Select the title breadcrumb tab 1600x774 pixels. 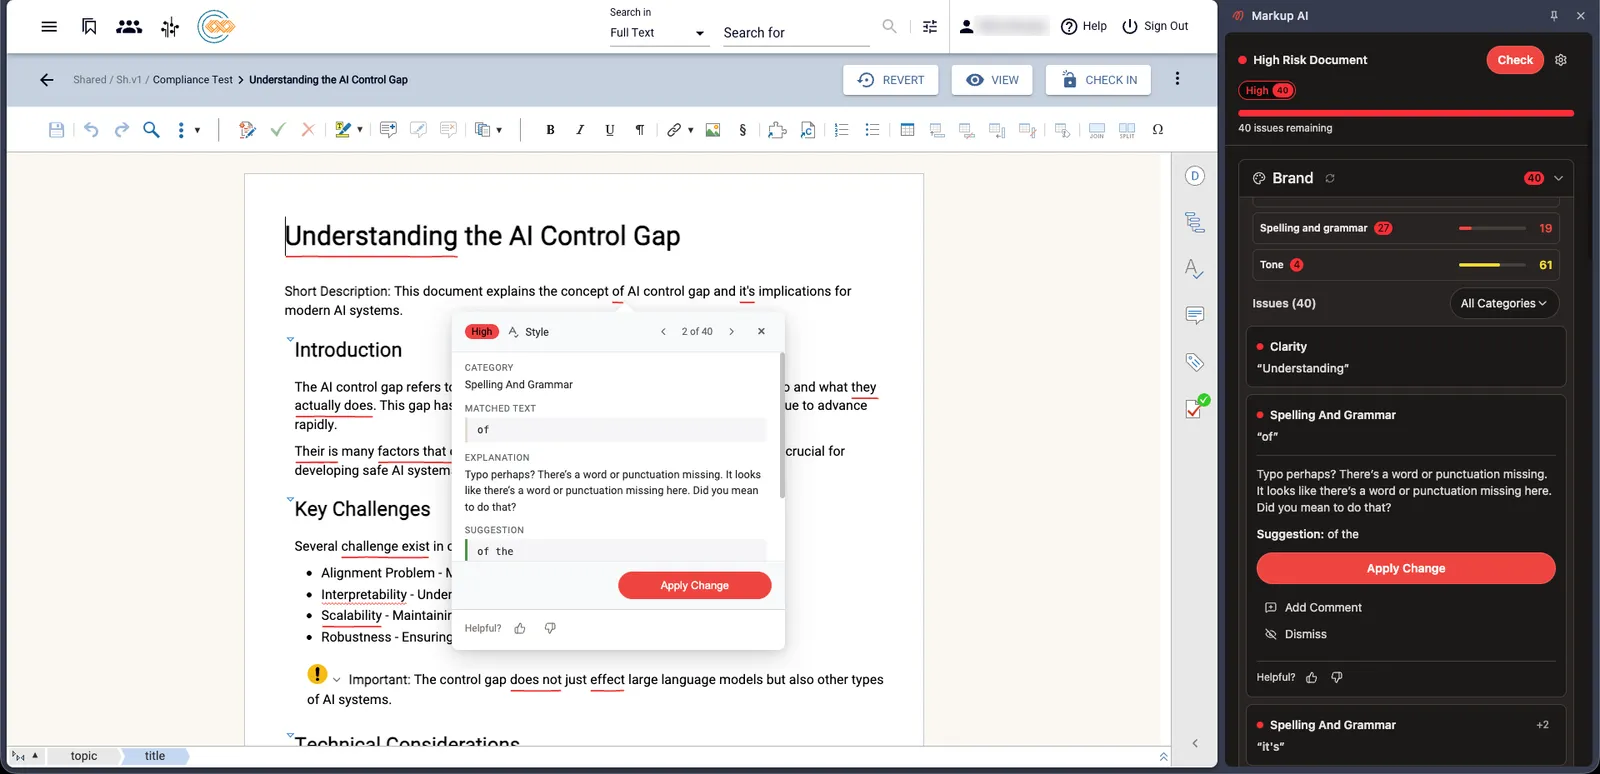point(155,756)
